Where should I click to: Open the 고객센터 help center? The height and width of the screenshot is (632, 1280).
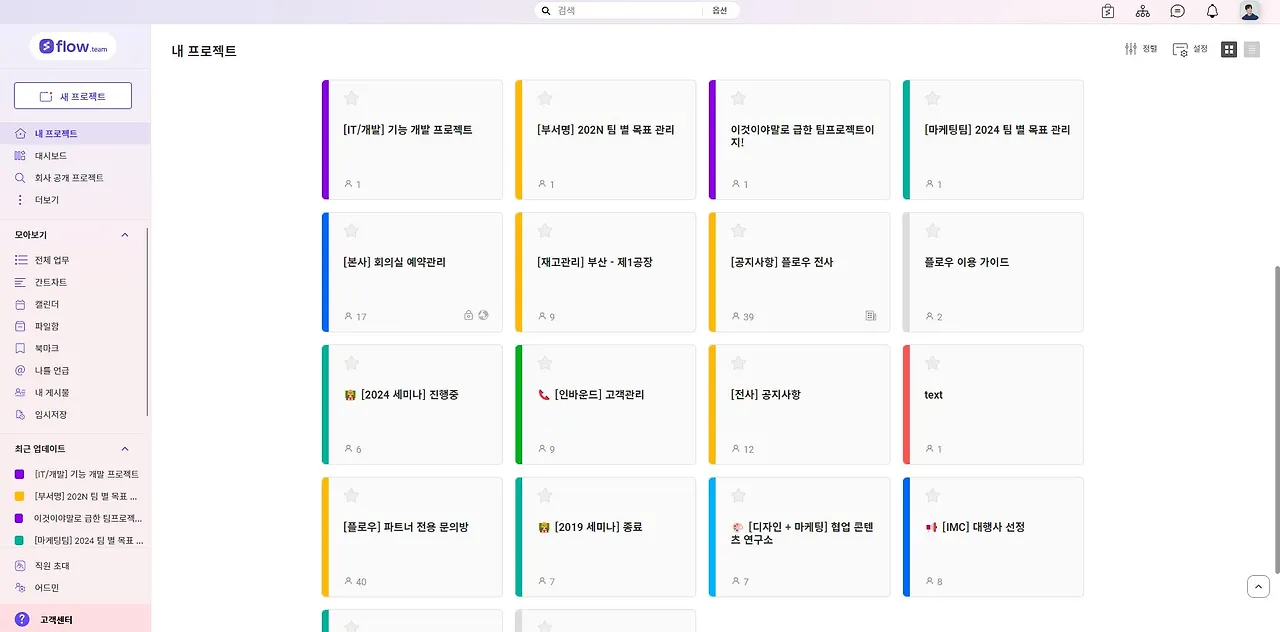click(x=75, y=619)
